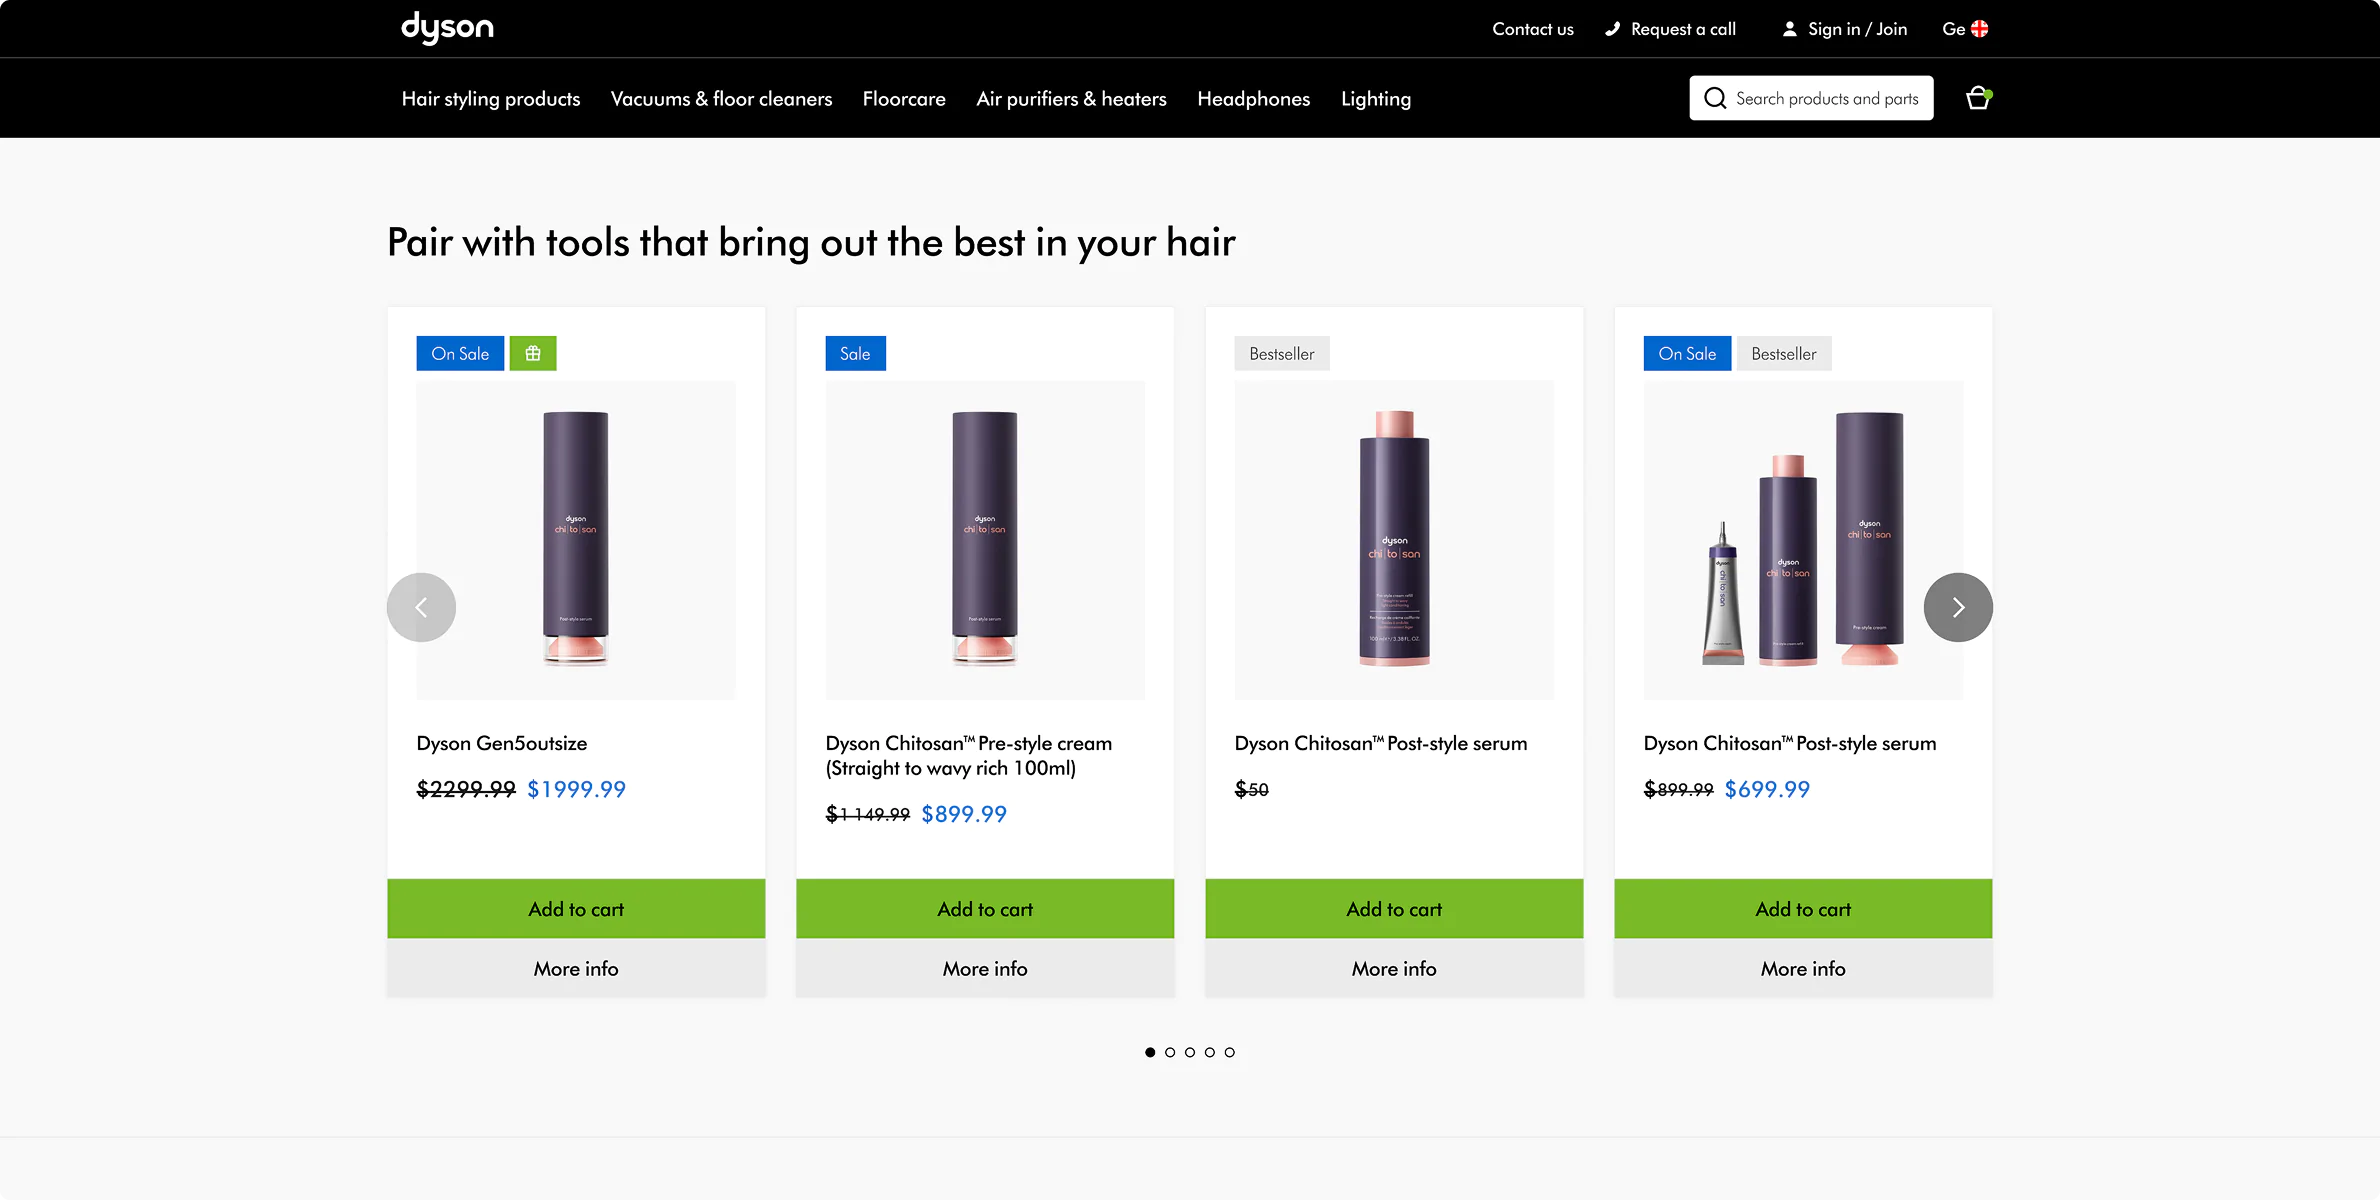
Task: View More info for Pre-style cream
Action: point(985,968)
